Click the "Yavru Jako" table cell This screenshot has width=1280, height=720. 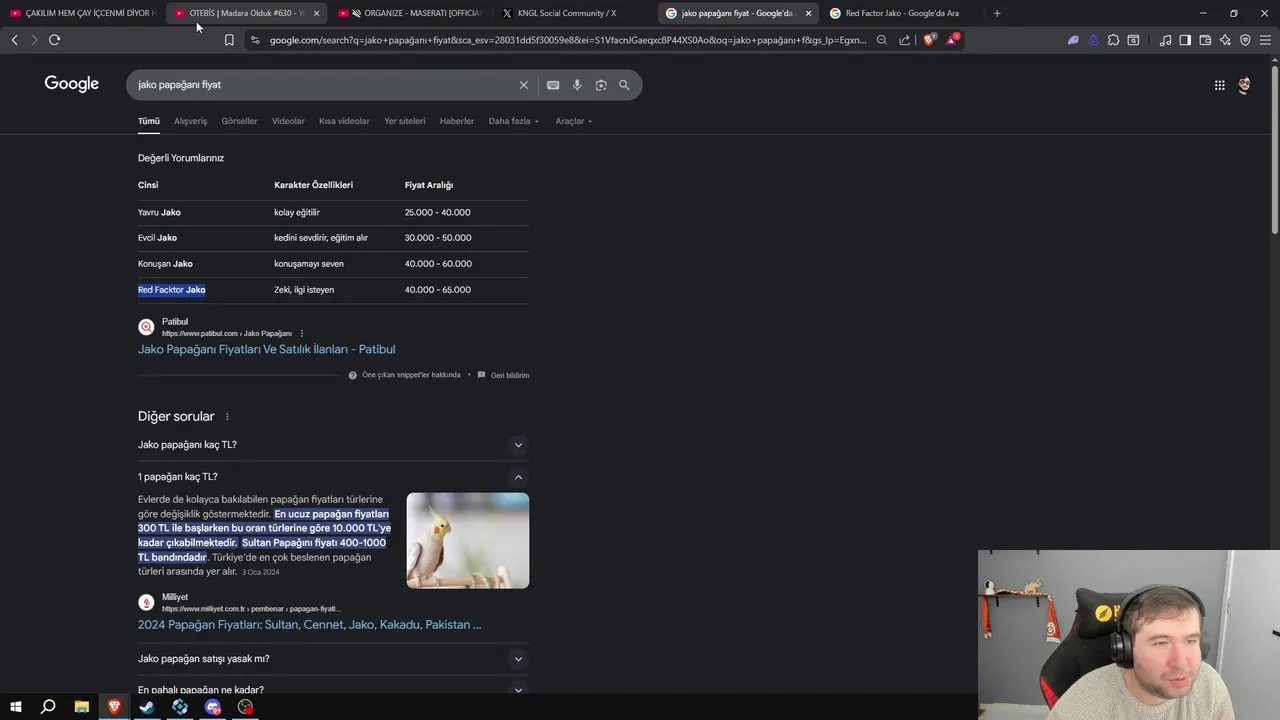coord(159,212)
